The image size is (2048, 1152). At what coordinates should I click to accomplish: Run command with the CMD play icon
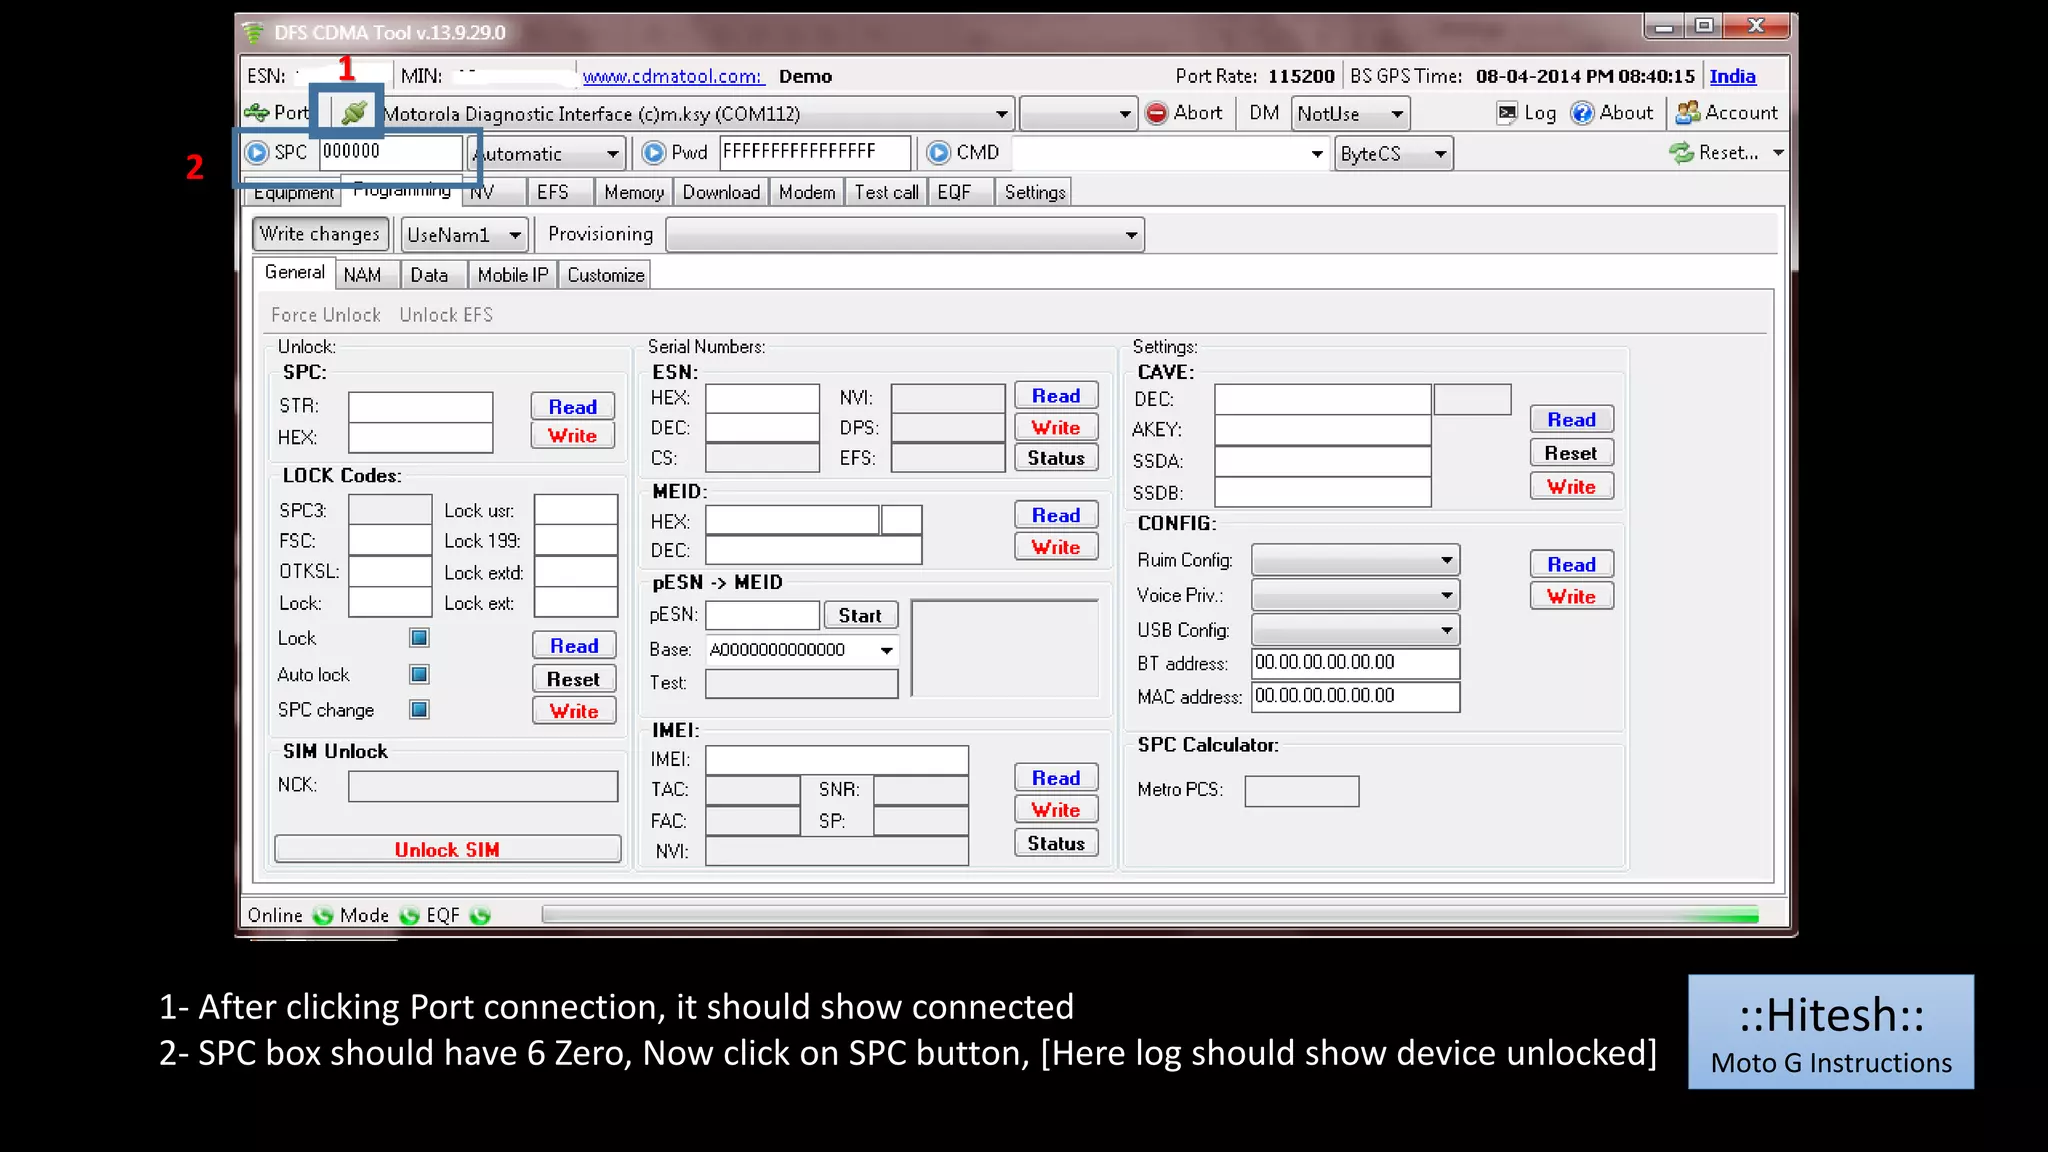939,152
